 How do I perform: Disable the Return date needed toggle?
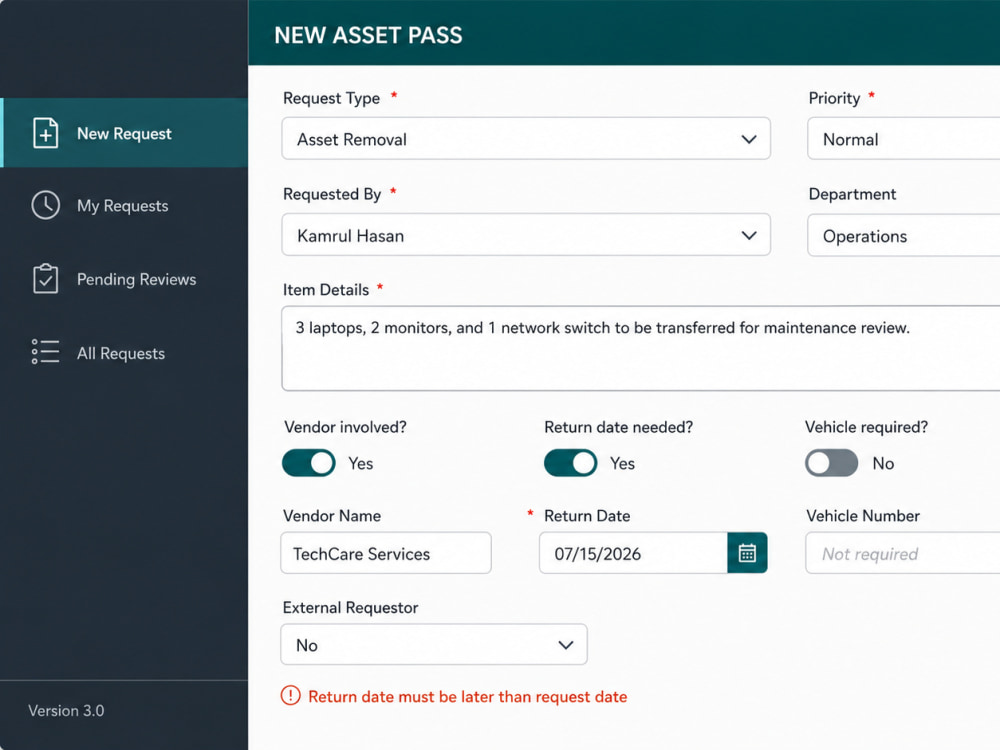pyautogui.click(x=570, y=463)
